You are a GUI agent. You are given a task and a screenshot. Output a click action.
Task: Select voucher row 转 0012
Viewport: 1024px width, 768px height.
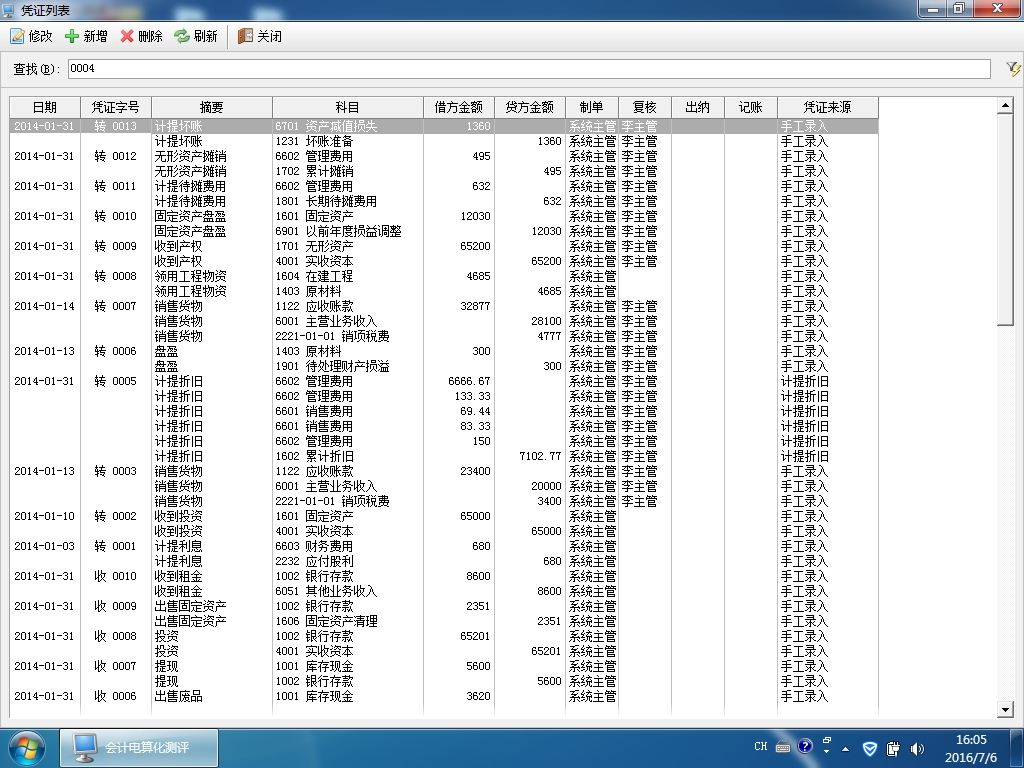tap(443, 156)
